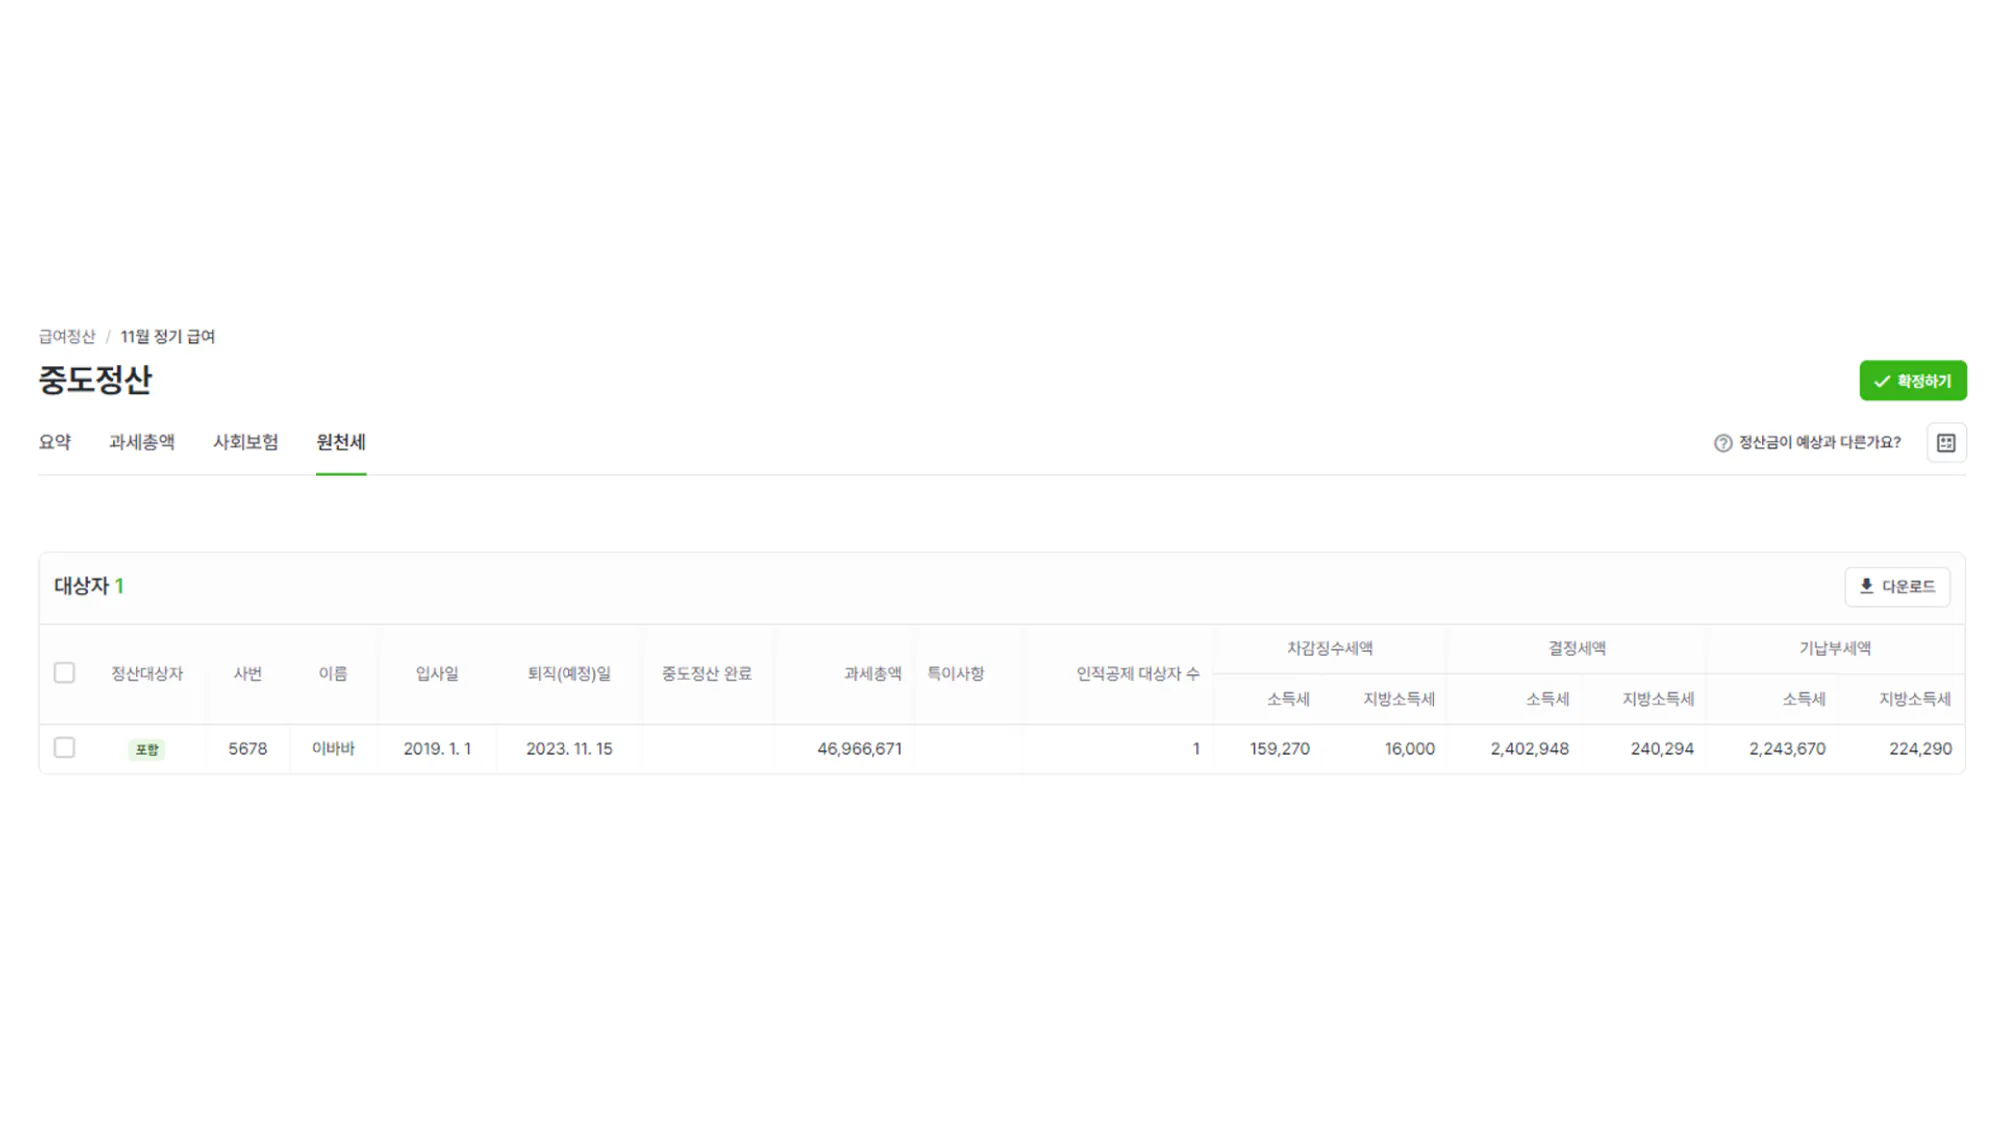
Task: Click the 차감징수세액 group header
Action: click(x=1329, y=648)
